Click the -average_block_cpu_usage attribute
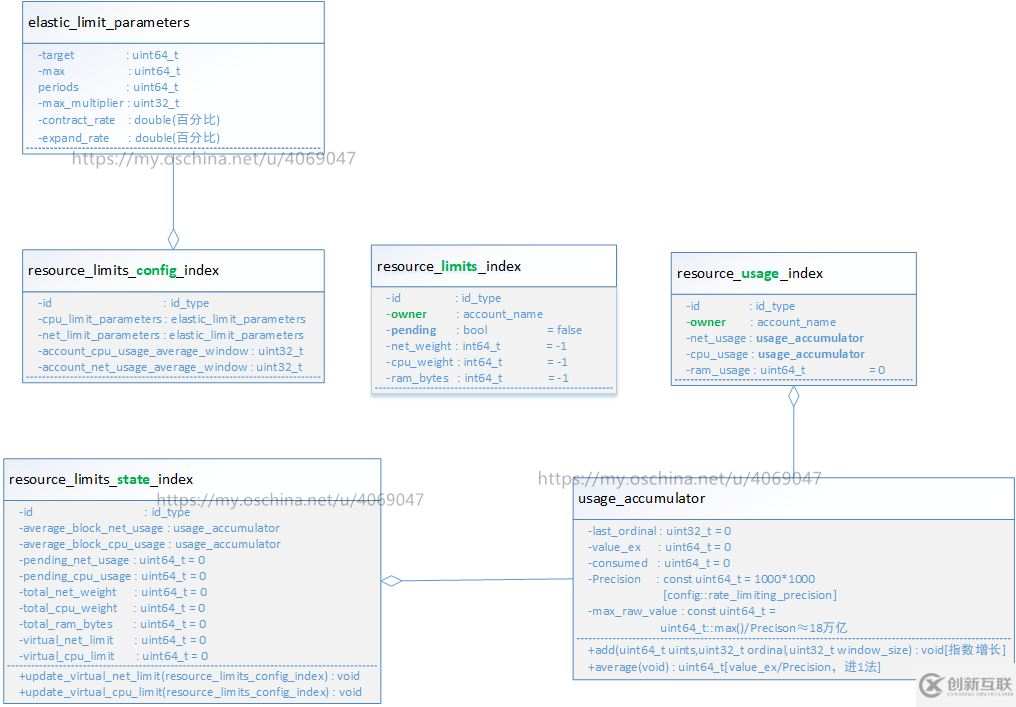Viewport: 1016px width, 707px height. (150, 544)
